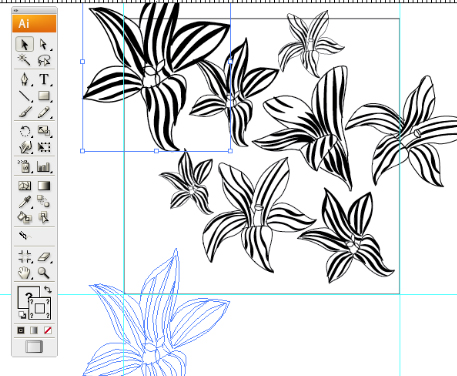
Task: Activate the Free Transform tool
Action: pos(44,147)
